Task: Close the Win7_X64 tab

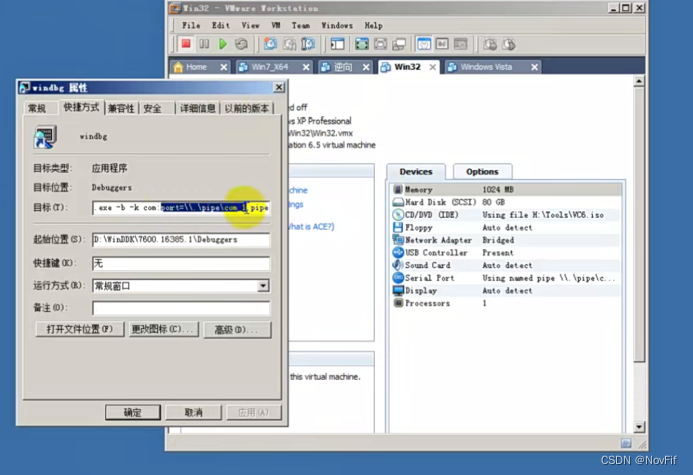Action: coord(306,67)
